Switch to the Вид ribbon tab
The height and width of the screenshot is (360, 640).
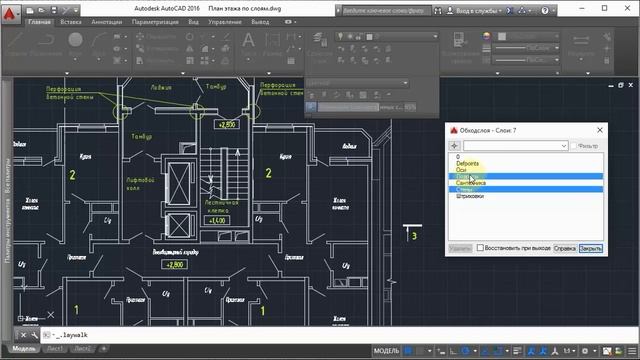pos(193,22)
